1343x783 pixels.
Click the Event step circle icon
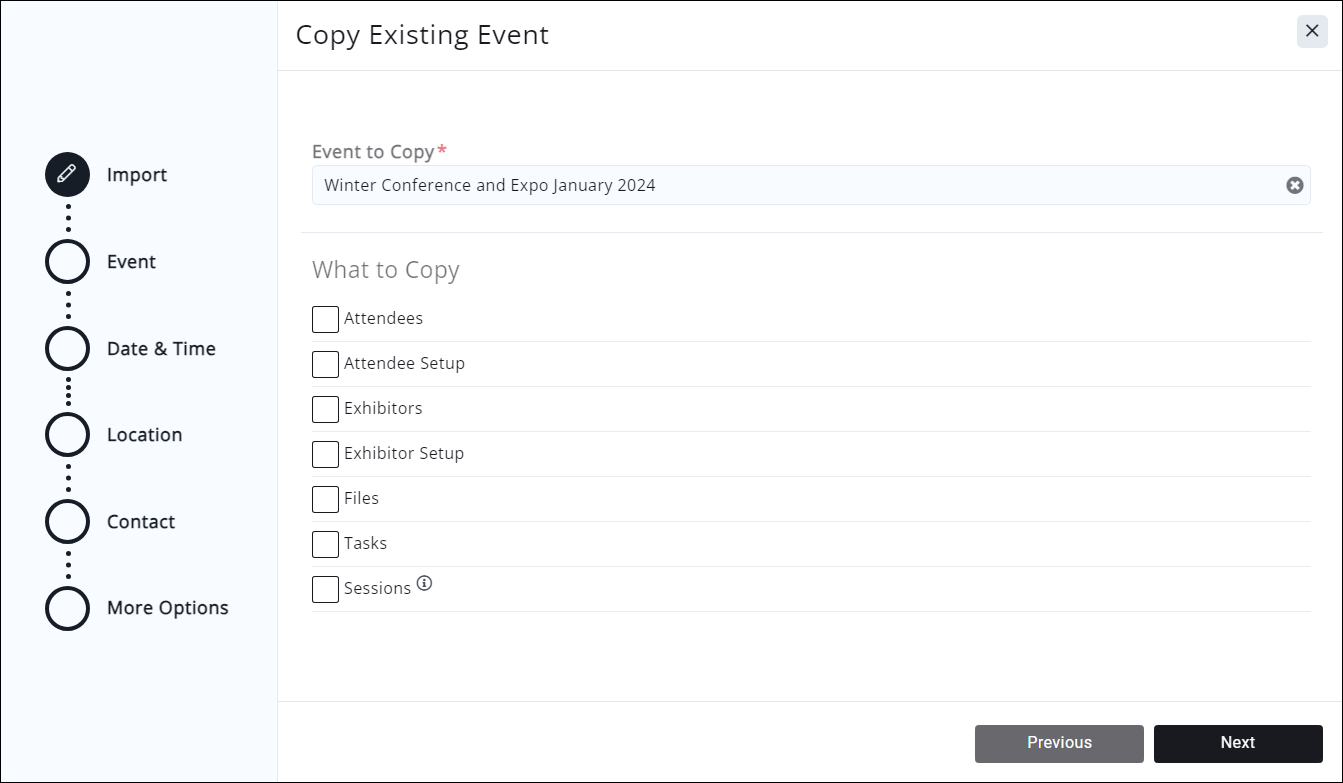pyautogui.click(x=67, y=262)
